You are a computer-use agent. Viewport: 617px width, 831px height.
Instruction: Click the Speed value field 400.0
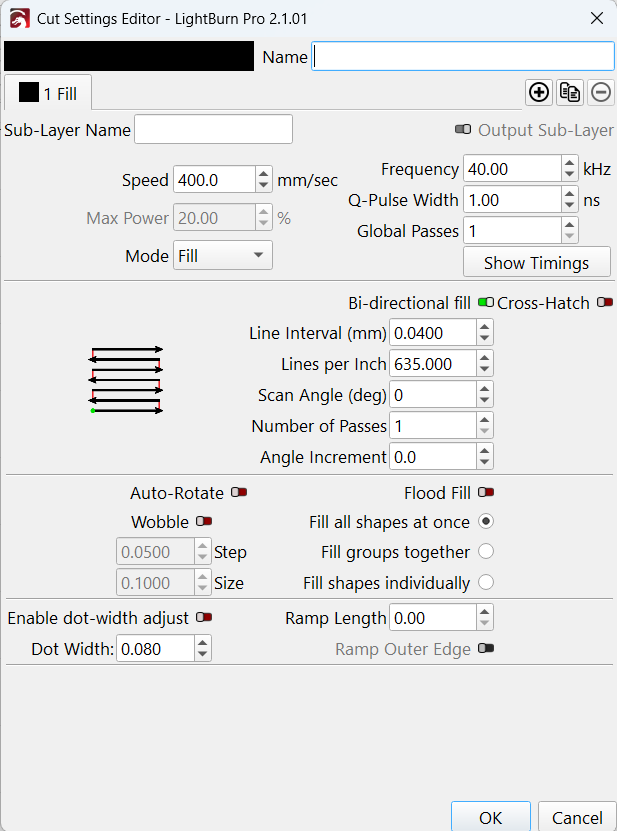click(x=215, y=180)
